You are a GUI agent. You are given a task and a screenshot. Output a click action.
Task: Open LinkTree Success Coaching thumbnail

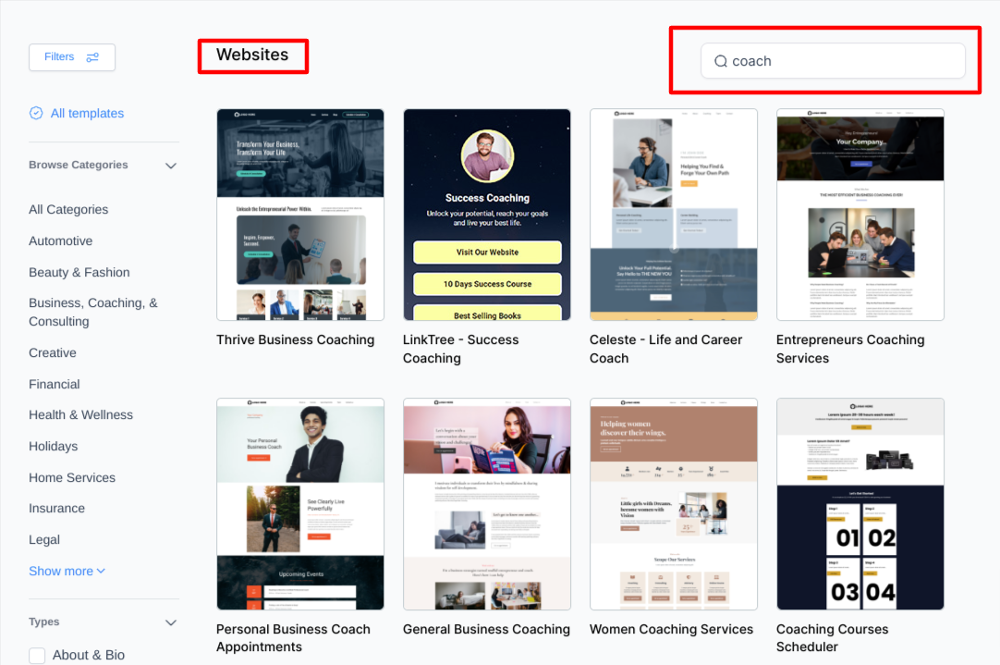coord(487,214)
